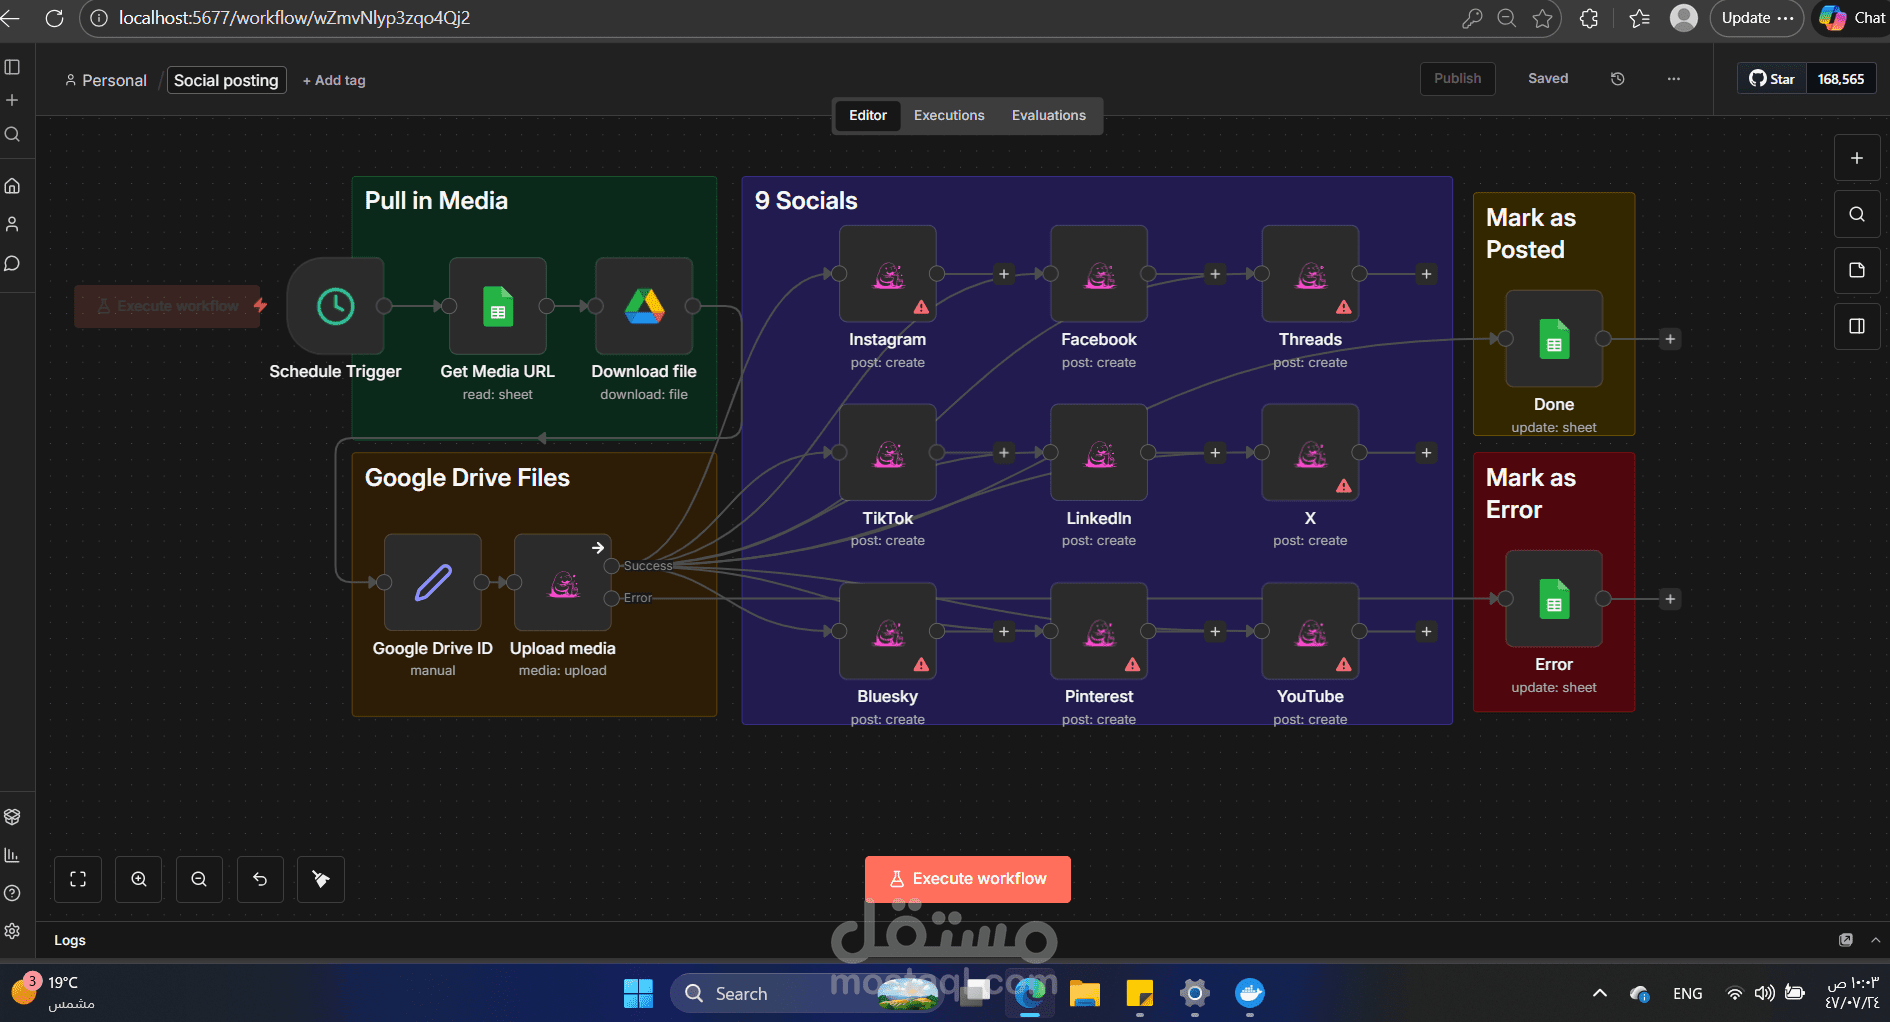Go to the home overview
Image resolution: width=1890 pixels, height=1022 pixels.
12,186
